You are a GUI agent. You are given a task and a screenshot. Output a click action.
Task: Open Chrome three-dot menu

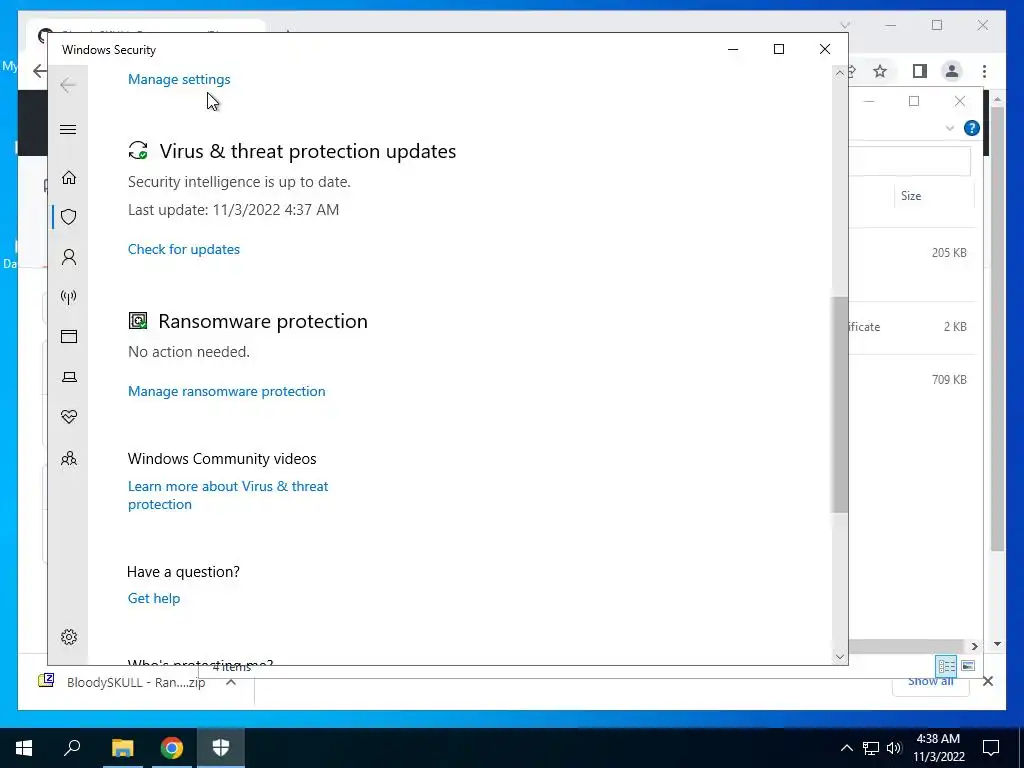tap(984, 71)
